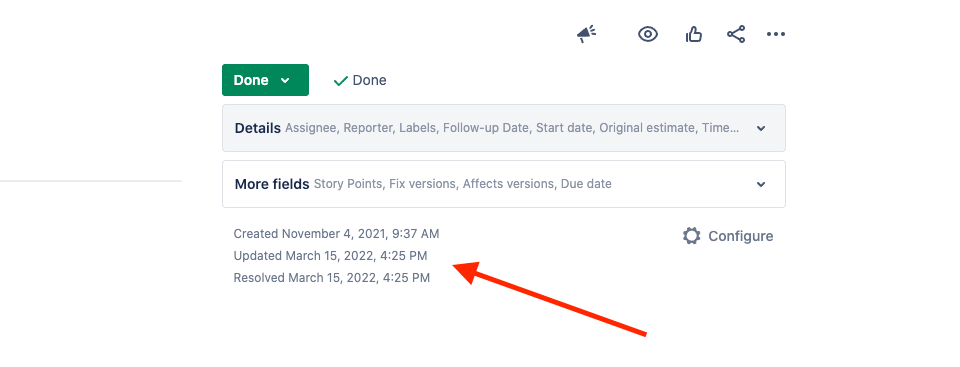Toggle the eye watch icon
Screen dimensions: 960x367
coord(648,34)
